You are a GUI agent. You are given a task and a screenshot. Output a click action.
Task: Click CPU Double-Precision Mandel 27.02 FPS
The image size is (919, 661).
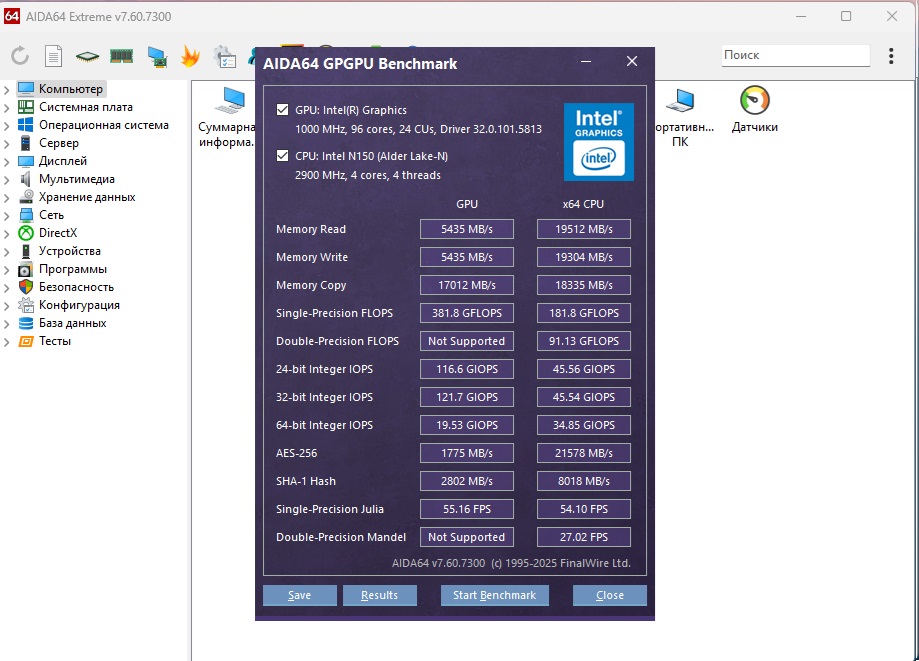(584, 537)
